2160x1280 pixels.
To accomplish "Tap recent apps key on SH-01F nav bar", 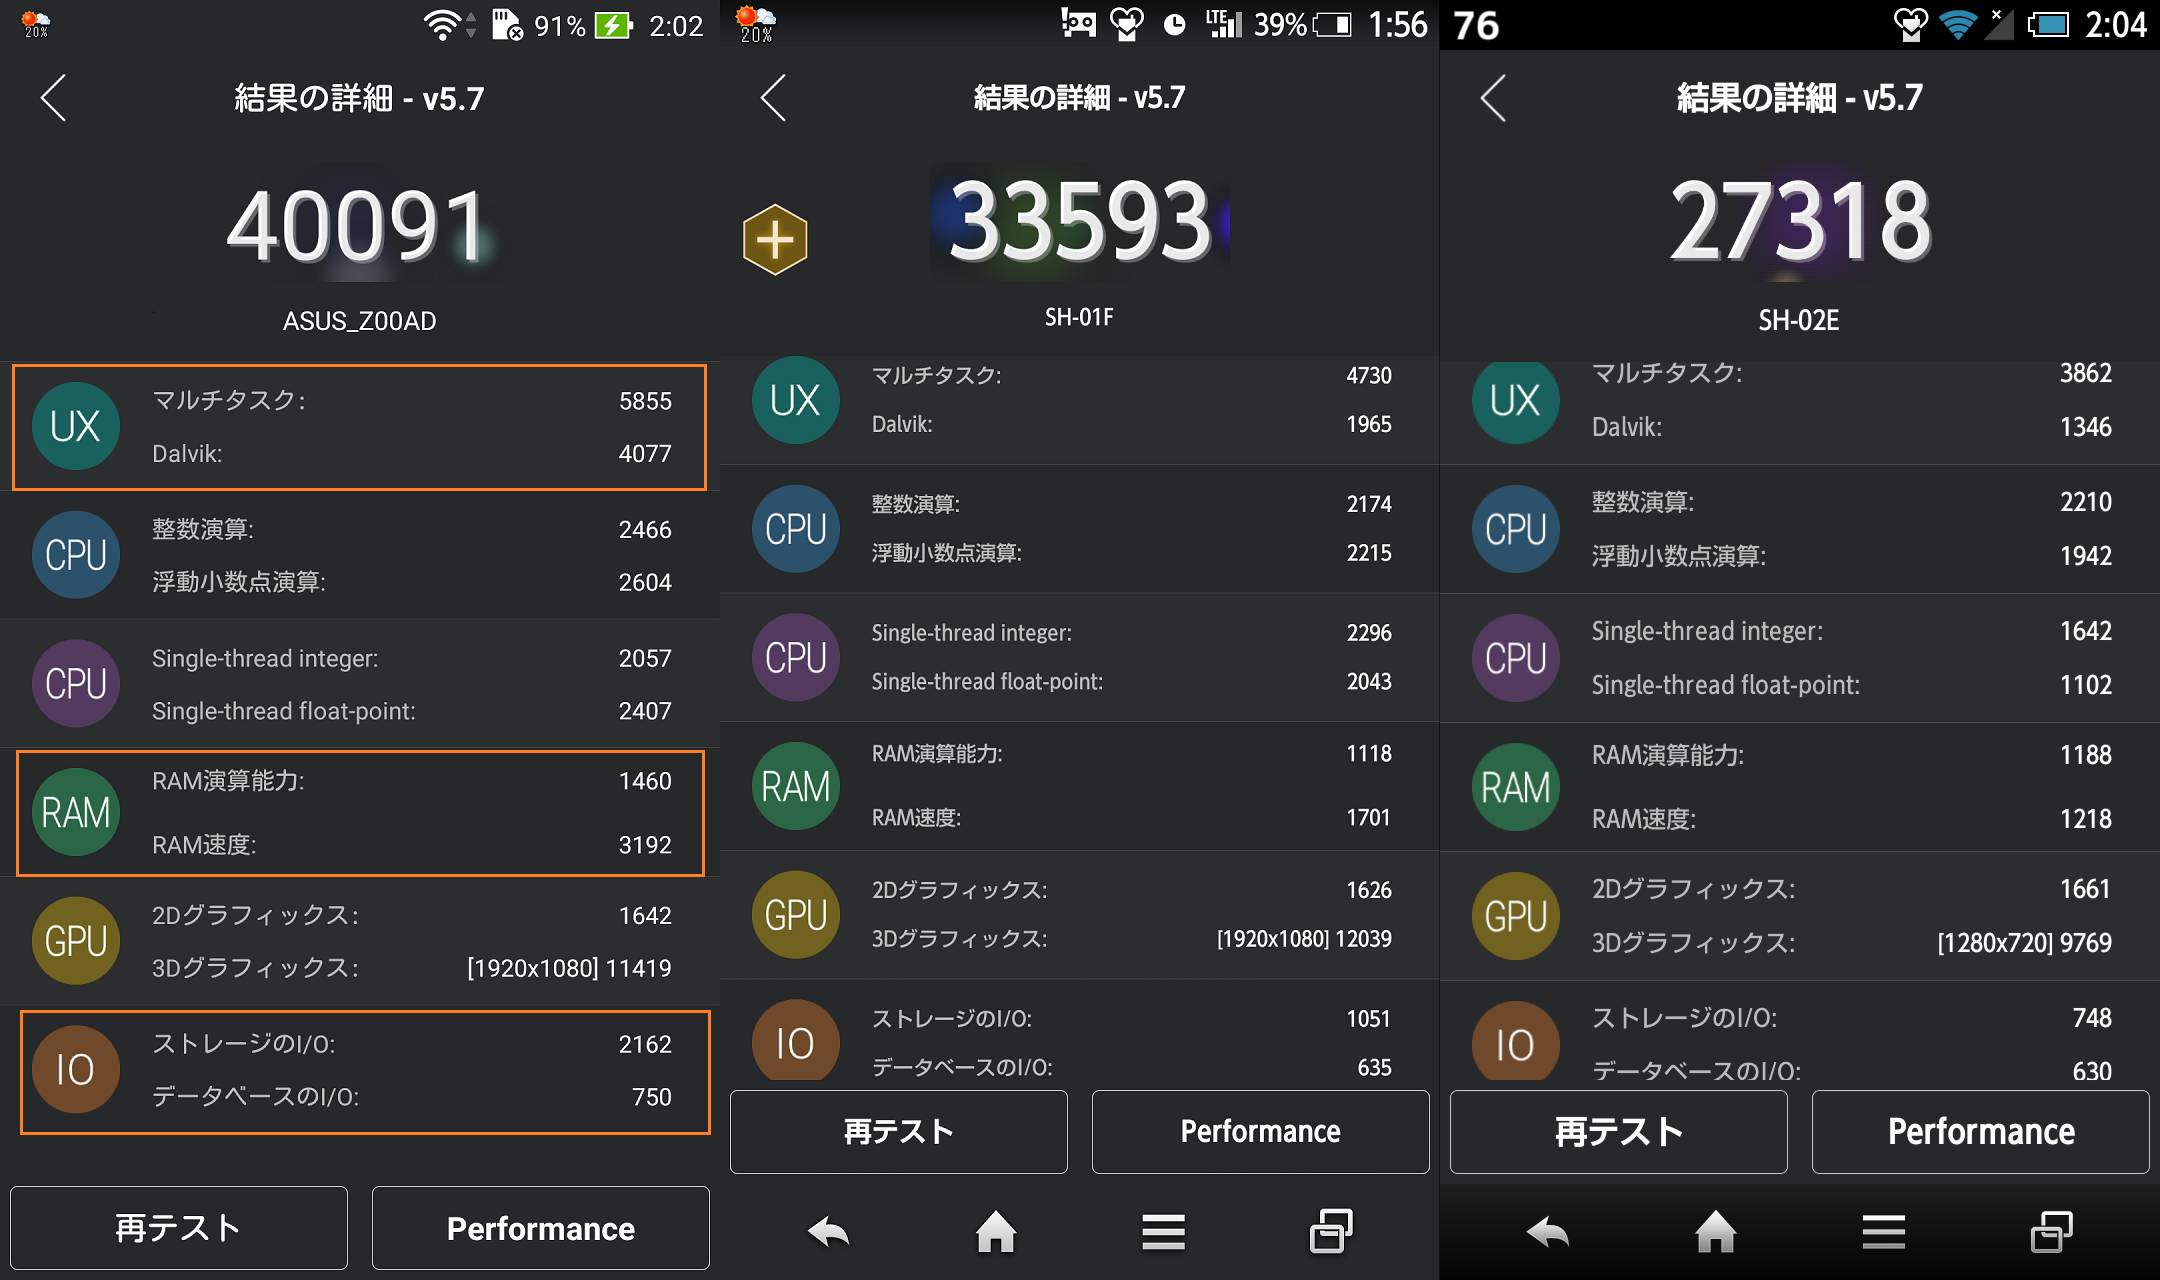I will click(1331, 1231).
